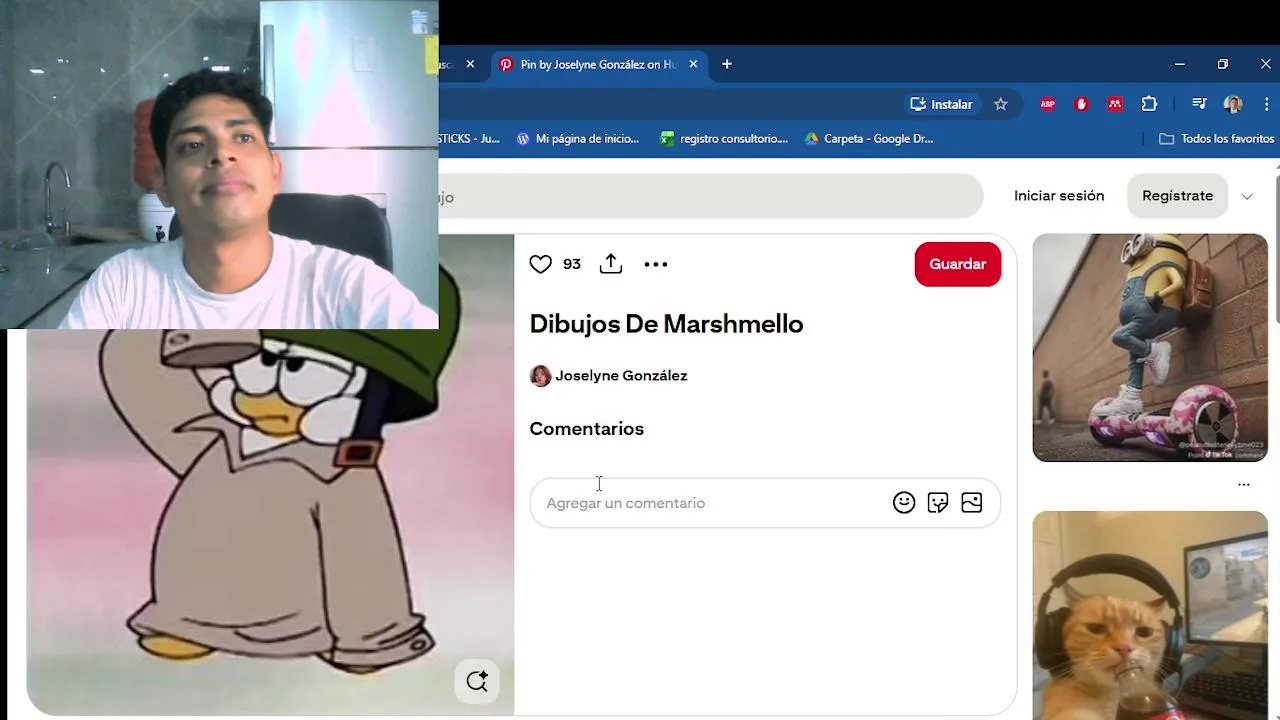The image size is (1280, 720).
Task: Switch to the Pin by Joselyne González tab
Action: 598,64
